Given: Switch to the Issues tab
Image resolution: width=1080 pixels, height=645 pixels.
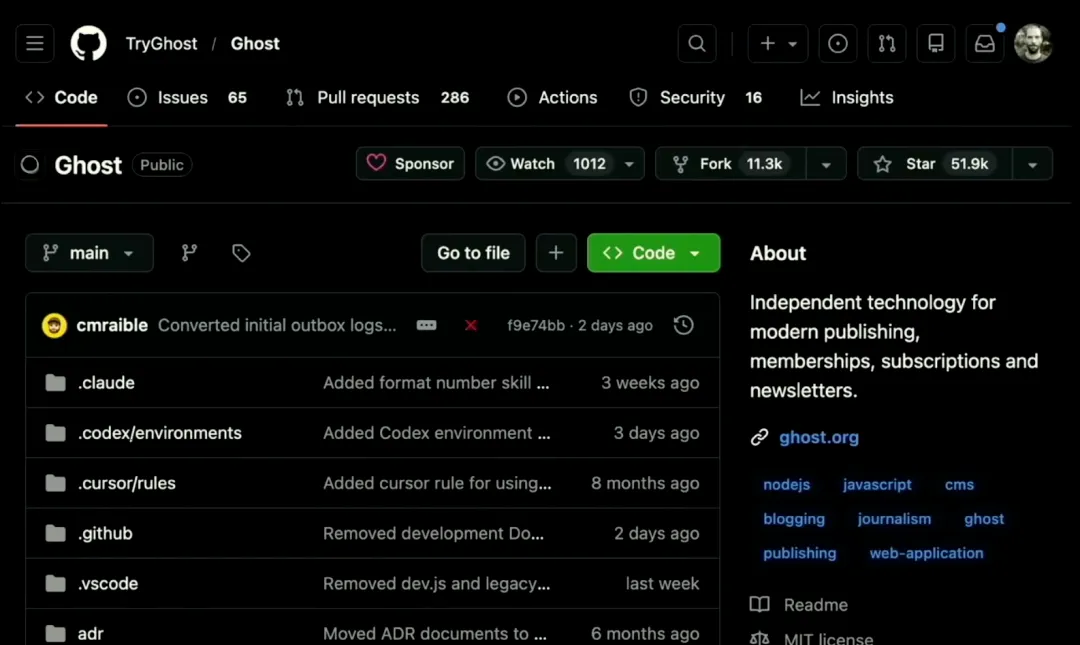Looking at the screenshot, I should (187, 98).
